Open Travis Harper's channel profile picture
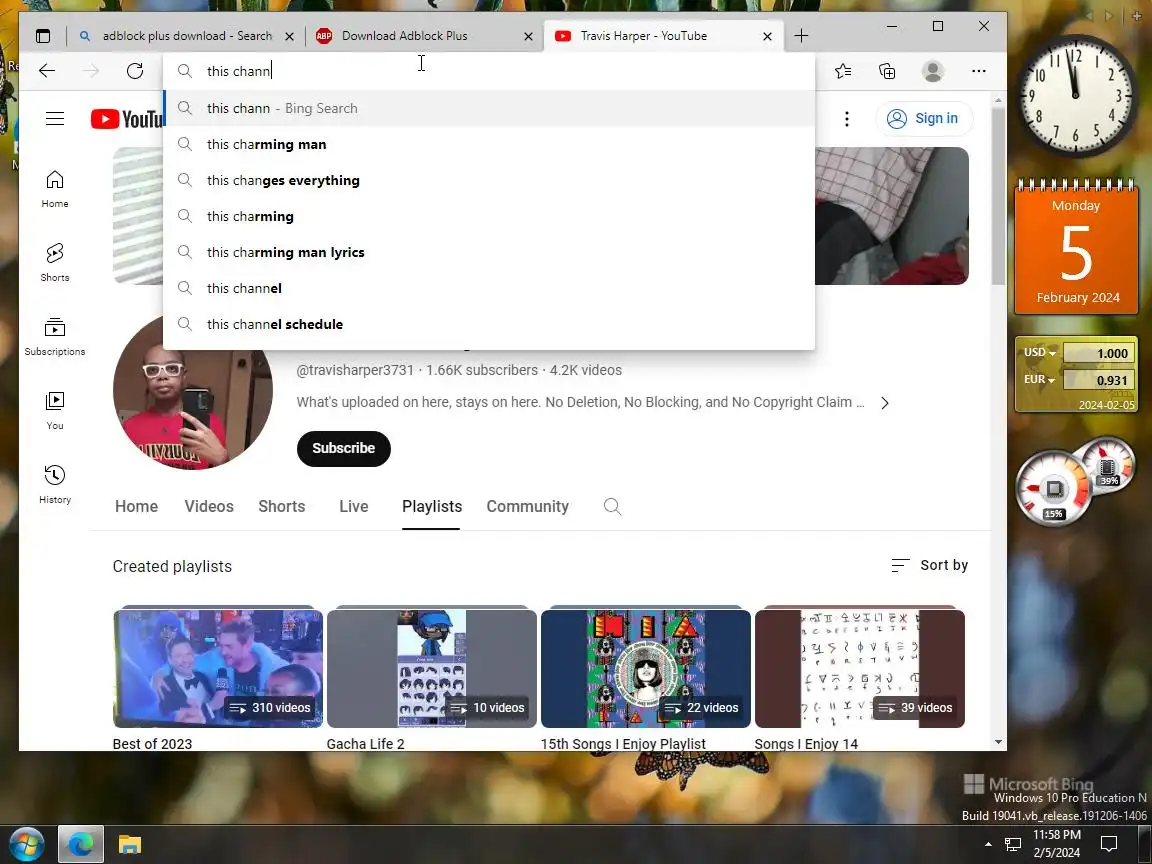This screenshot has width=1152, height=864. [x=192, y=391]
